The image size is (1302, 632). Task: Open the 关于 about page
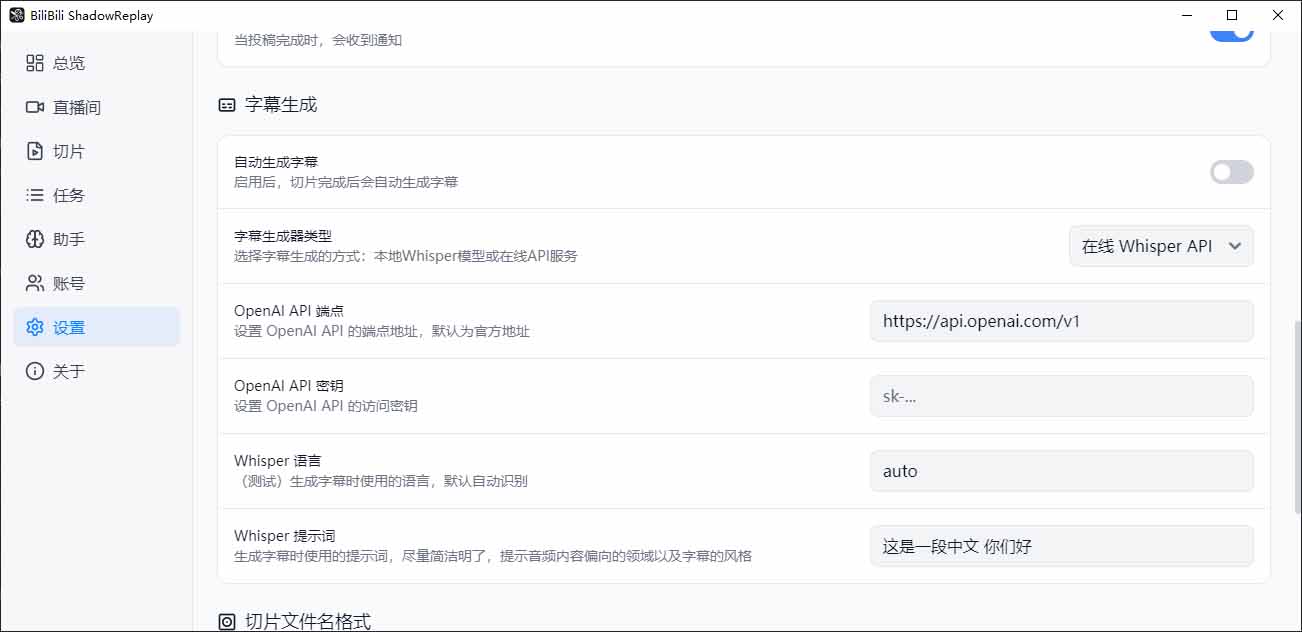pos(97,371)
